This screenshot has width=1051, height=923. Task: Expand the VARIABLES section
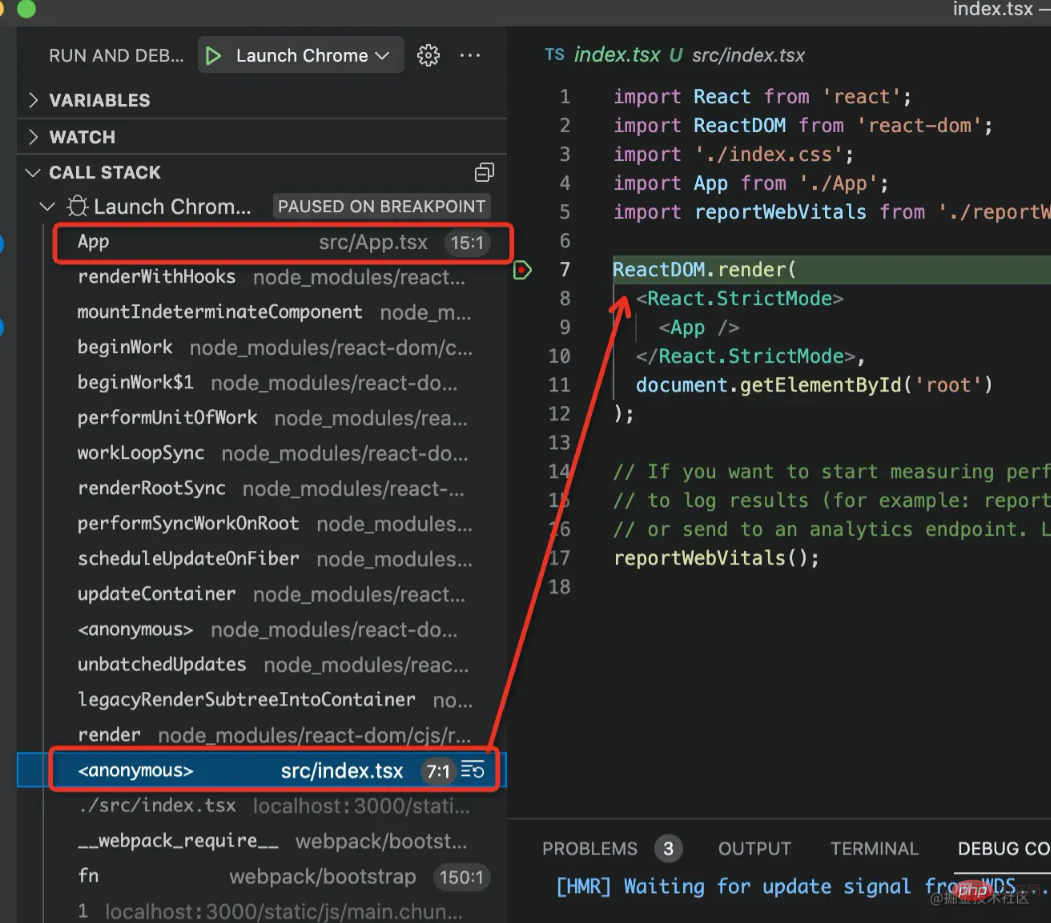99,100
